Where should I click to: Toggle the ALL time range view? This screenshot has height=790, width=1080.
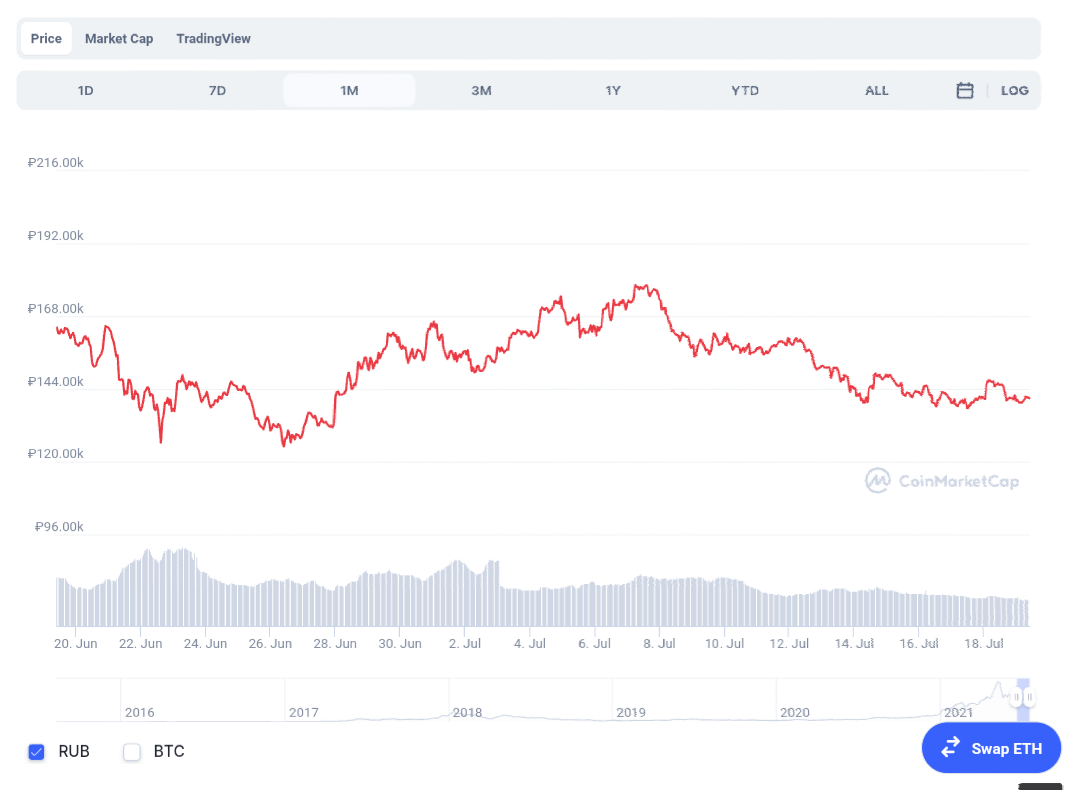(x=876, y=90)
